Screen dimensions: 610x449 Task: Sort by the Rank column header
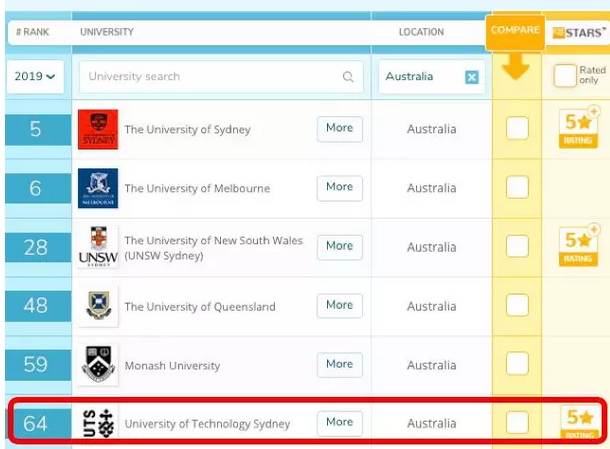click(x=33, y=32)
